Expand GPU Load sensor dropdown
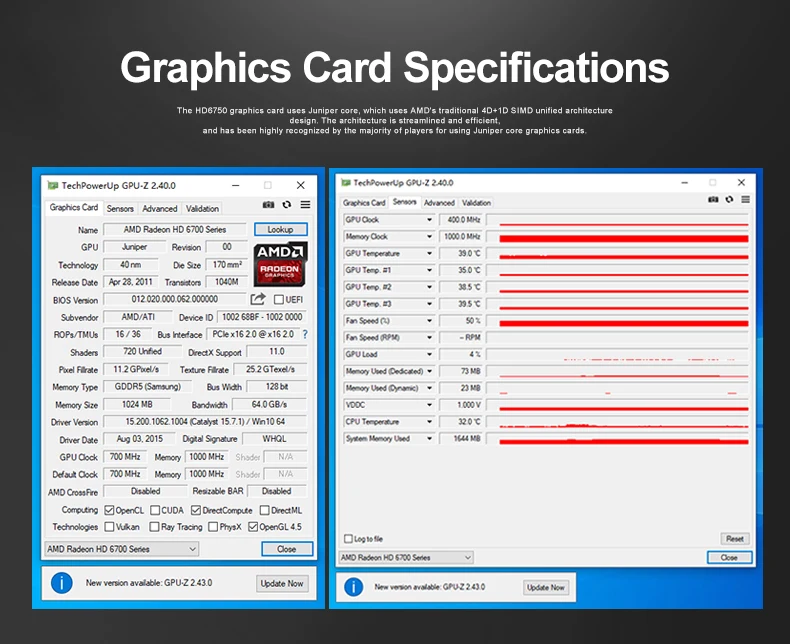 coord(429,354)
